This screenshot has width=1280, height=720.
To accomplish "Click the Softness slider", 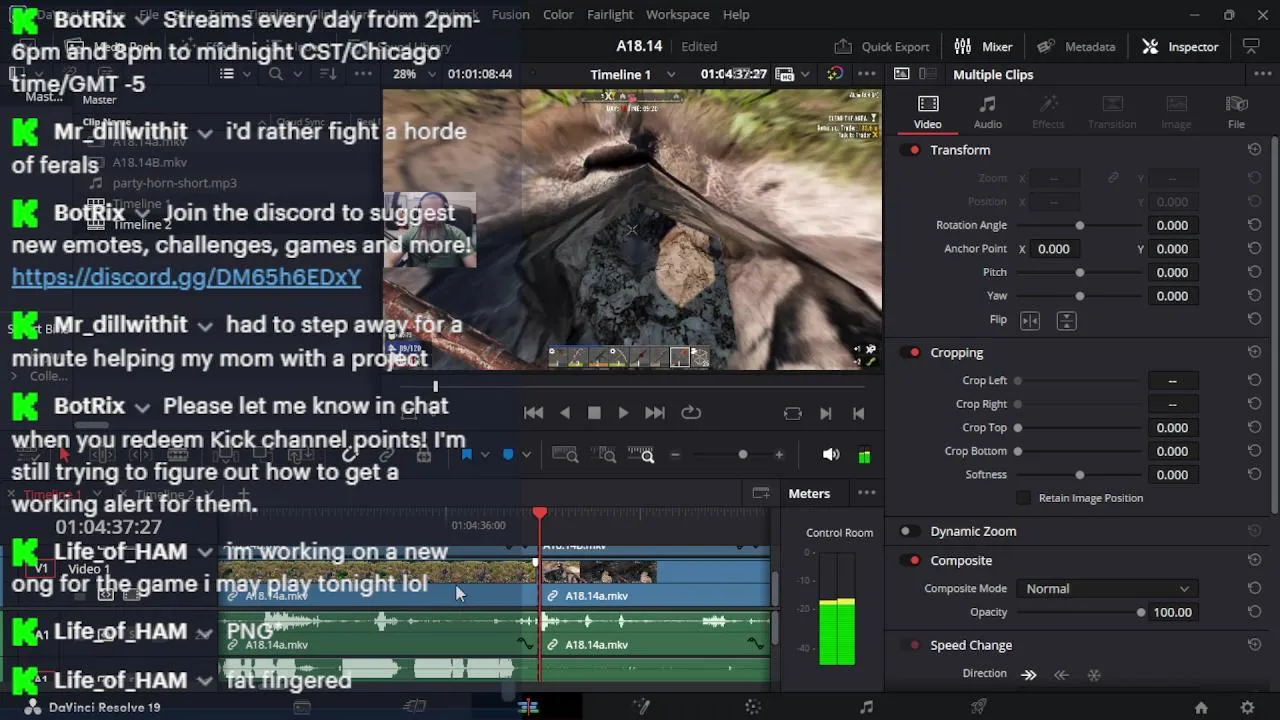I will [1080, 475].
